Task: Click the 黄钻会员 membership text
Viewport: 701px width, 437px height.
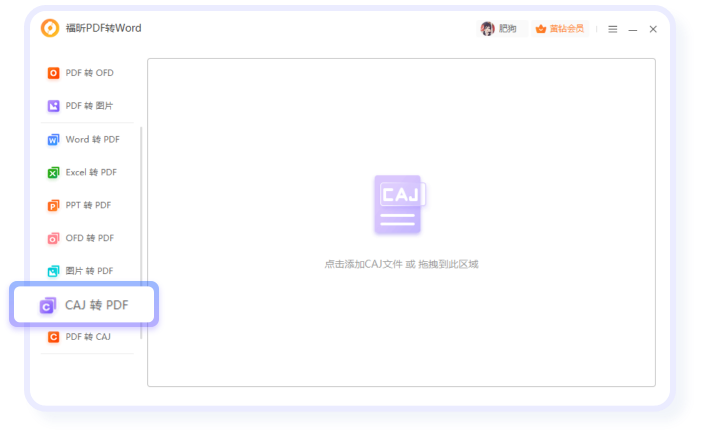Action: pos(566,29)
